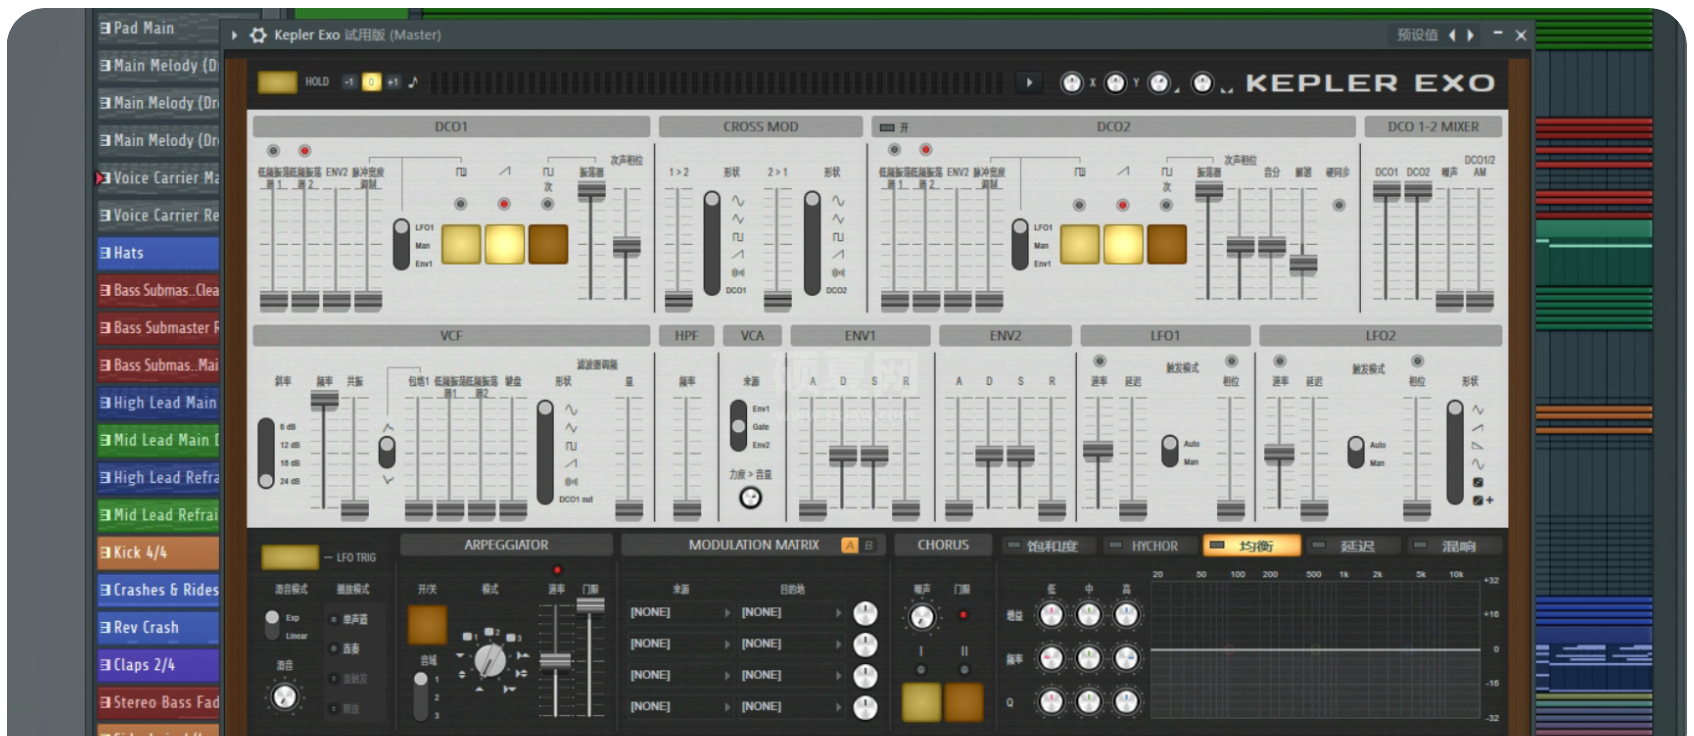Click the LFO TRIG yellow button
Image resolution: width=1694 pixels, height=736 pixels.
point(290,557)
